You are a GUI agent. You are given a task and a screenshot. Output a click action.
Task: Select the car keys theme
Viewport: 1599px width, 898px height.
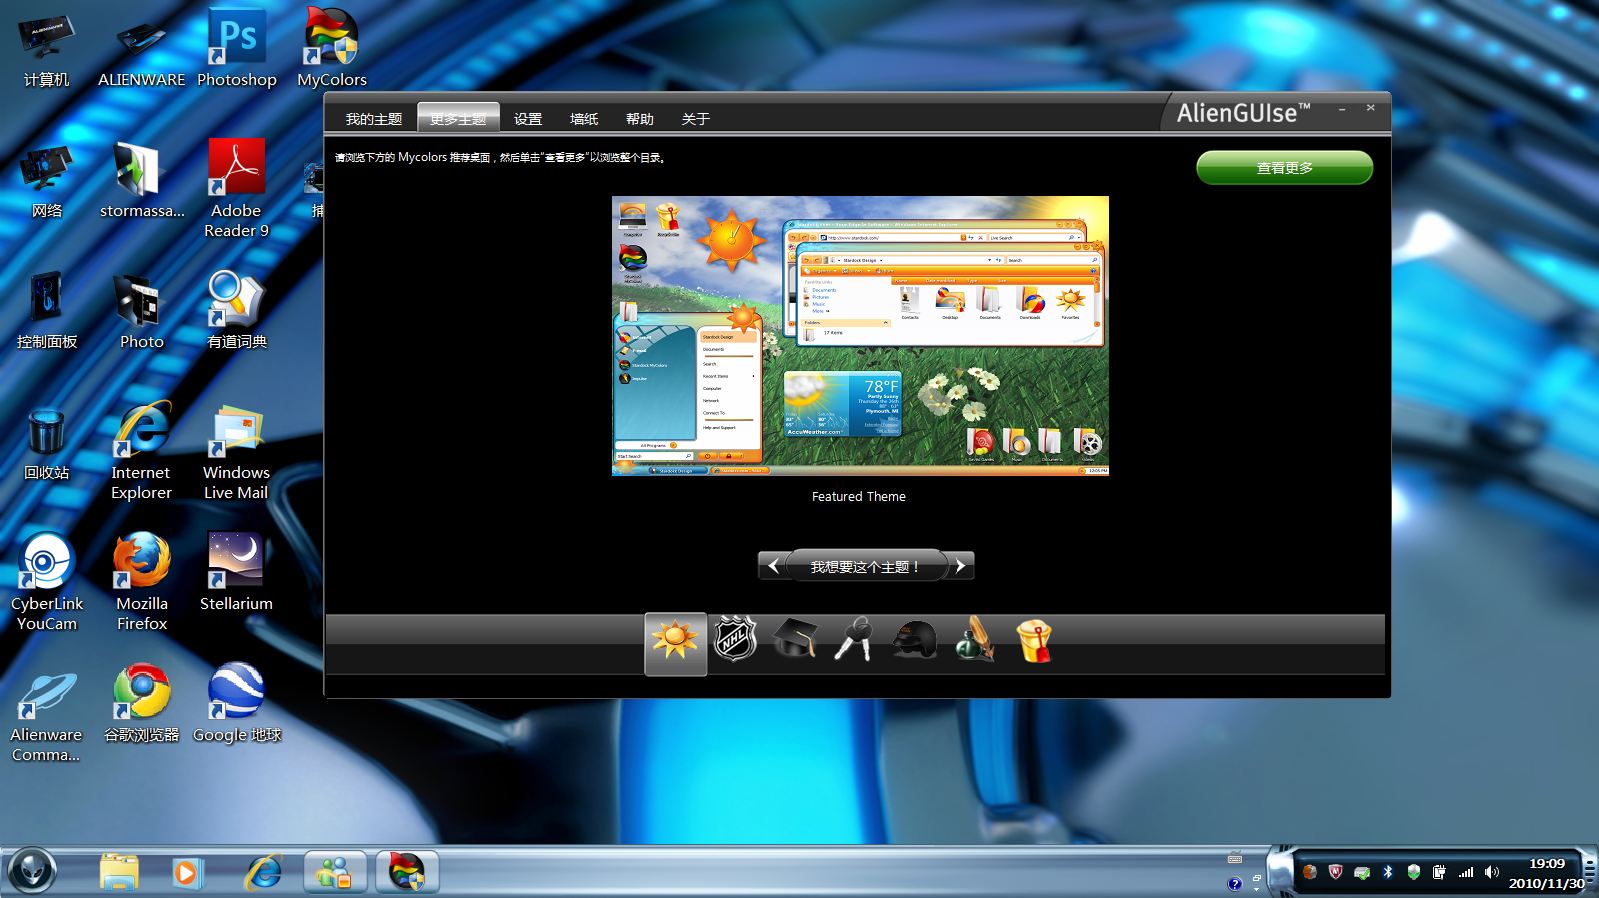coord(854,639)
